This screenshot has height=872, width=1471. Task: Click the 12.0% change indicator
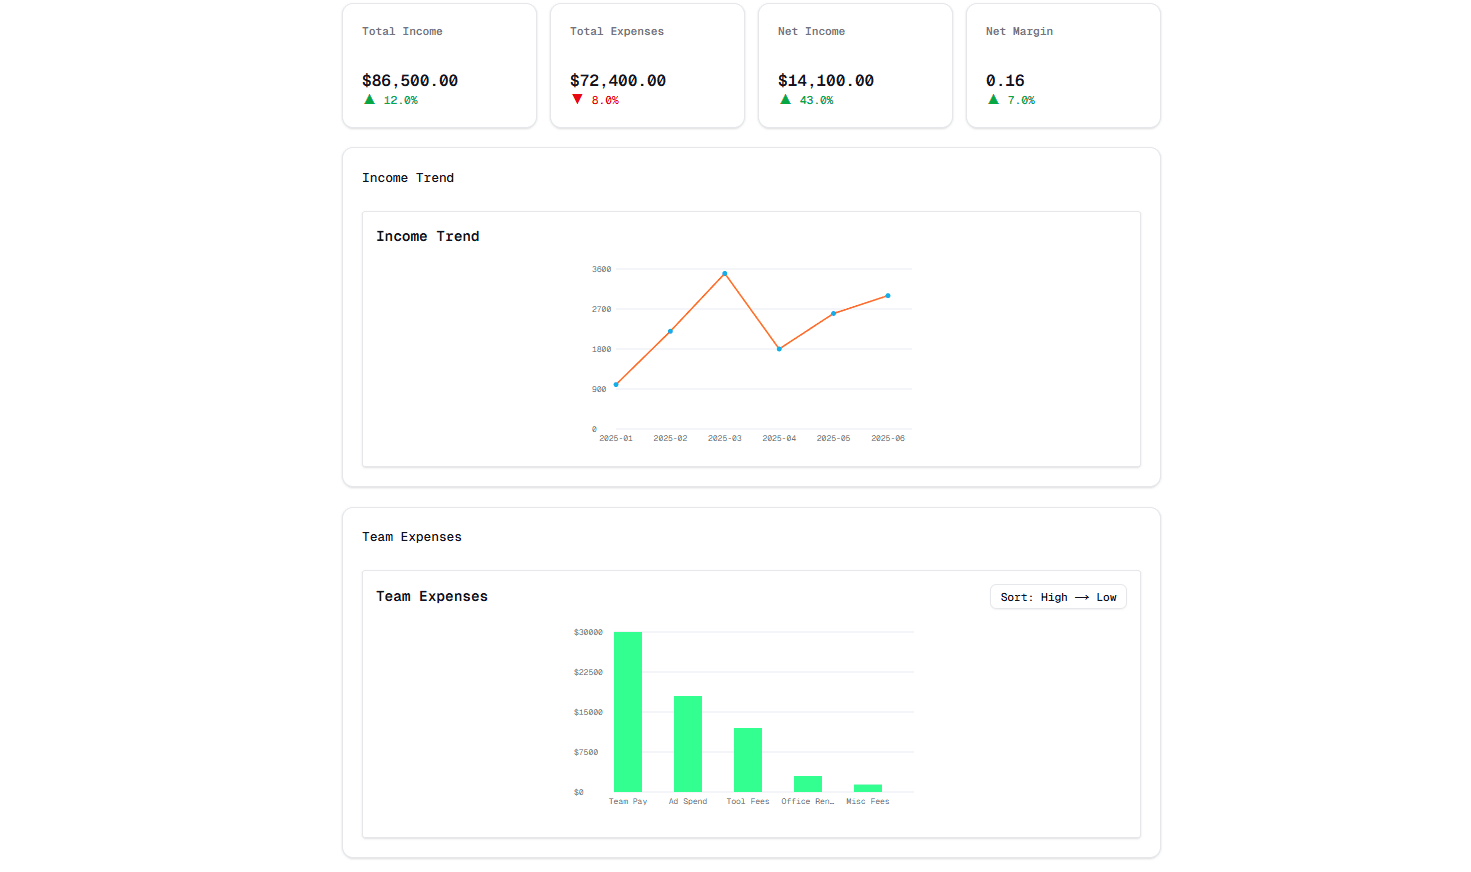point(401,100)
